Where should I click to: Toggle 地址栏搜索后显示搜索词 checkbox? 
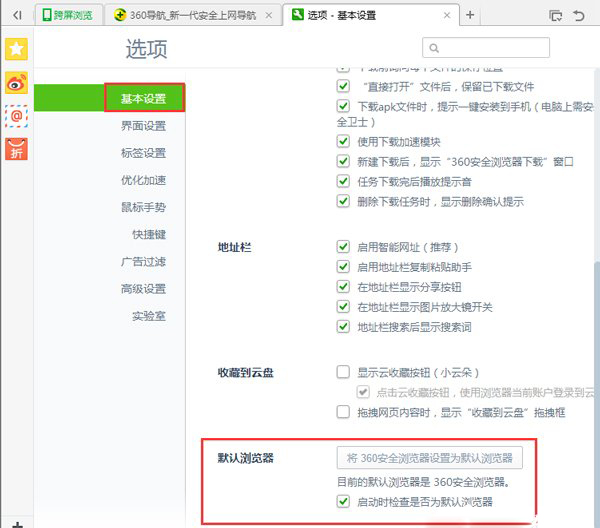click(x=343, y=327)
